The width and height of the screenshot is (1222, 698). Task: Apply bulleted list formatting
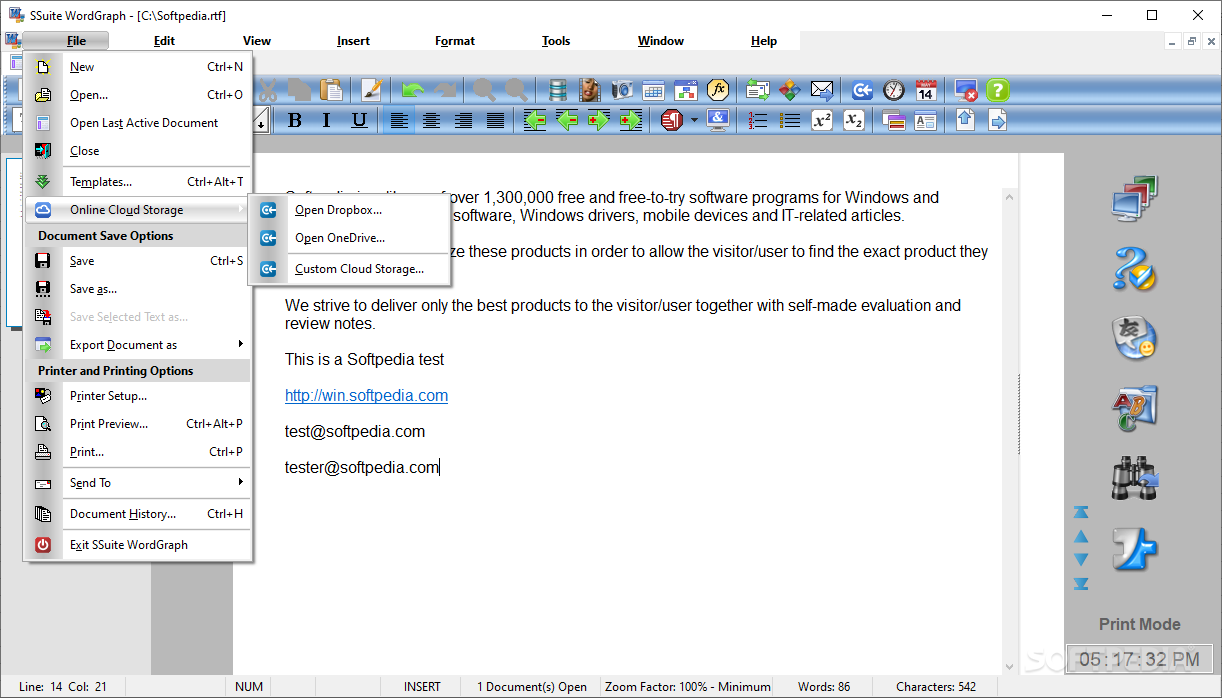coord(790,120)
